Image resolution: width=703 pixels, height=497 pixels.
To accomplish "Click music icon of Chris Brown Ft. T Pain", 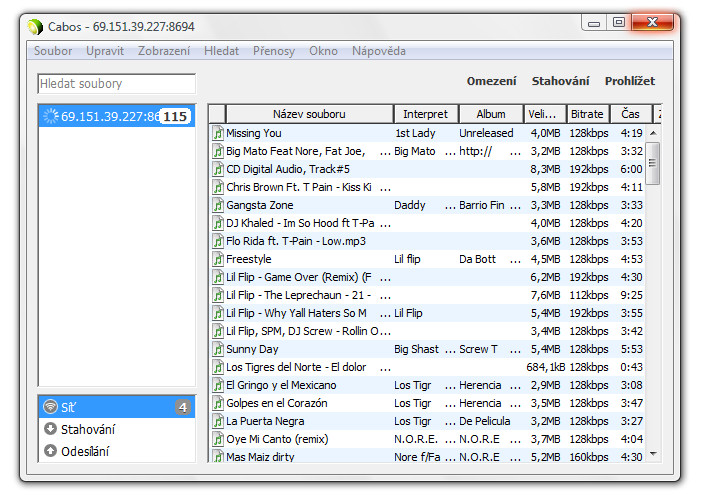I will pyautogui.click(x=218, y=187).
